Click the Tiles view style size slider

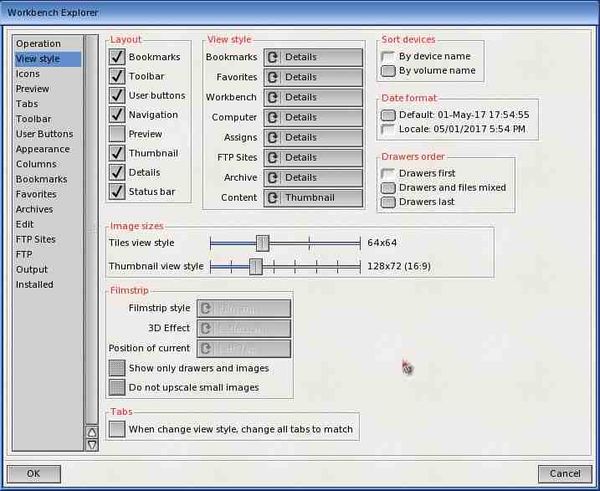click(x=262, y=243)
